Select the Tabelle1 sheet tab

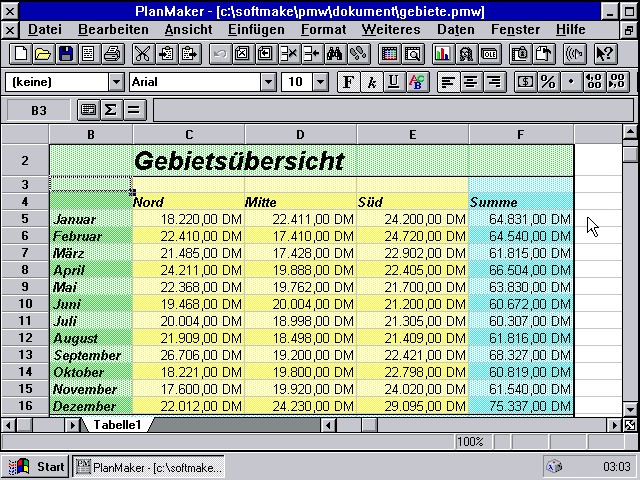[x=117, y=425]
